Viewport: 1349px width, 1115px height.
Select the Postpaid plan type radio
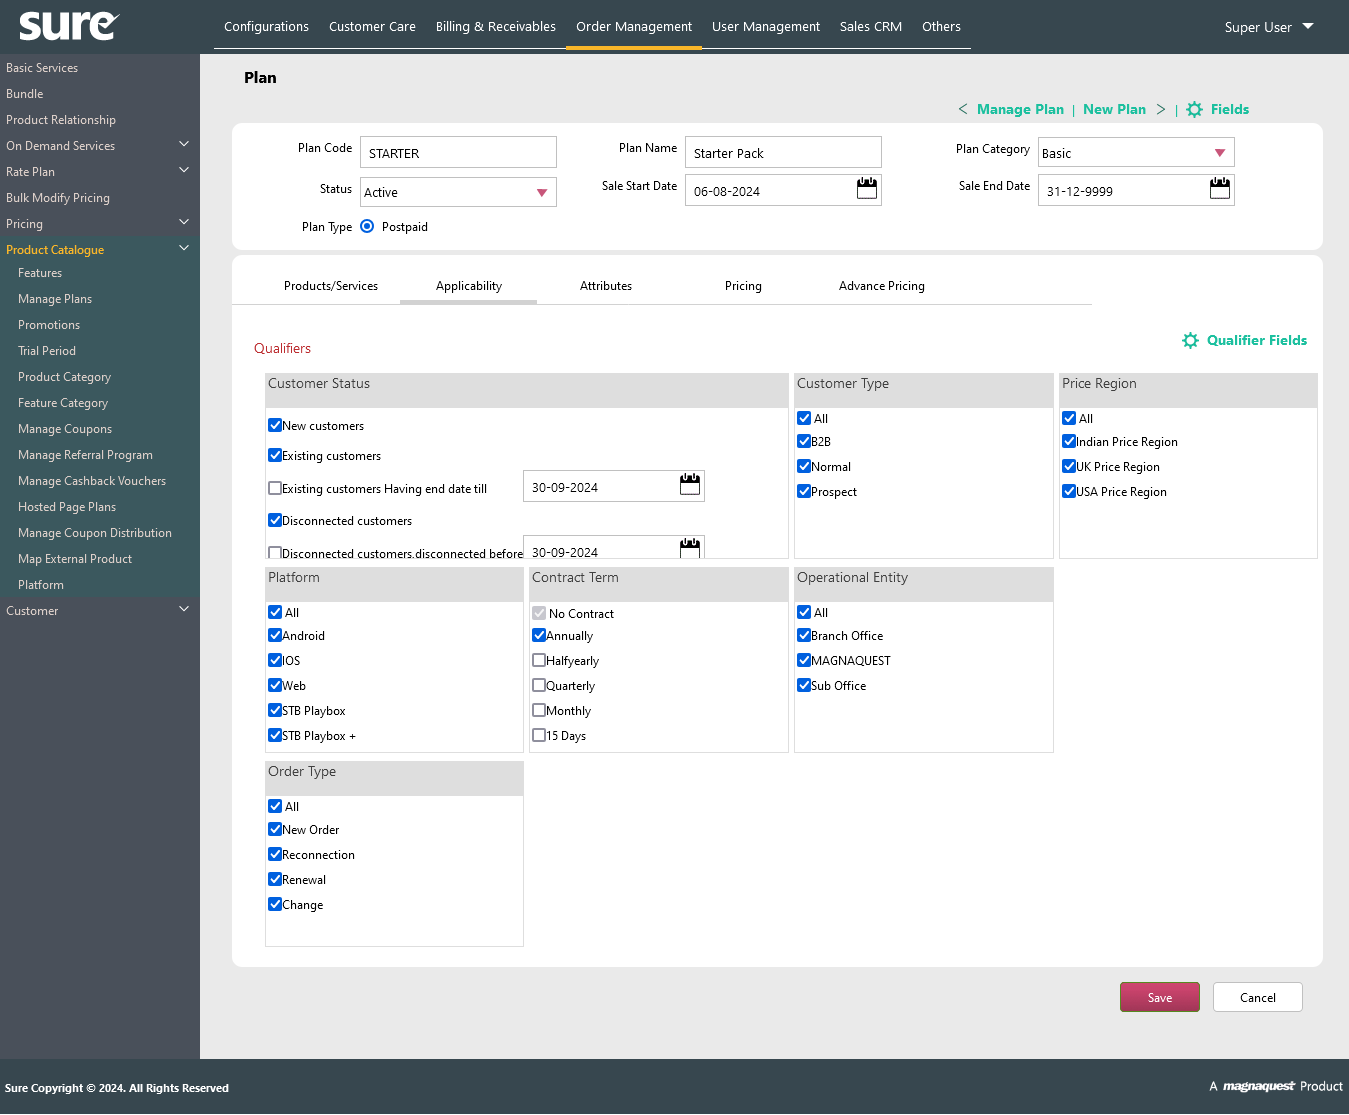367,226
